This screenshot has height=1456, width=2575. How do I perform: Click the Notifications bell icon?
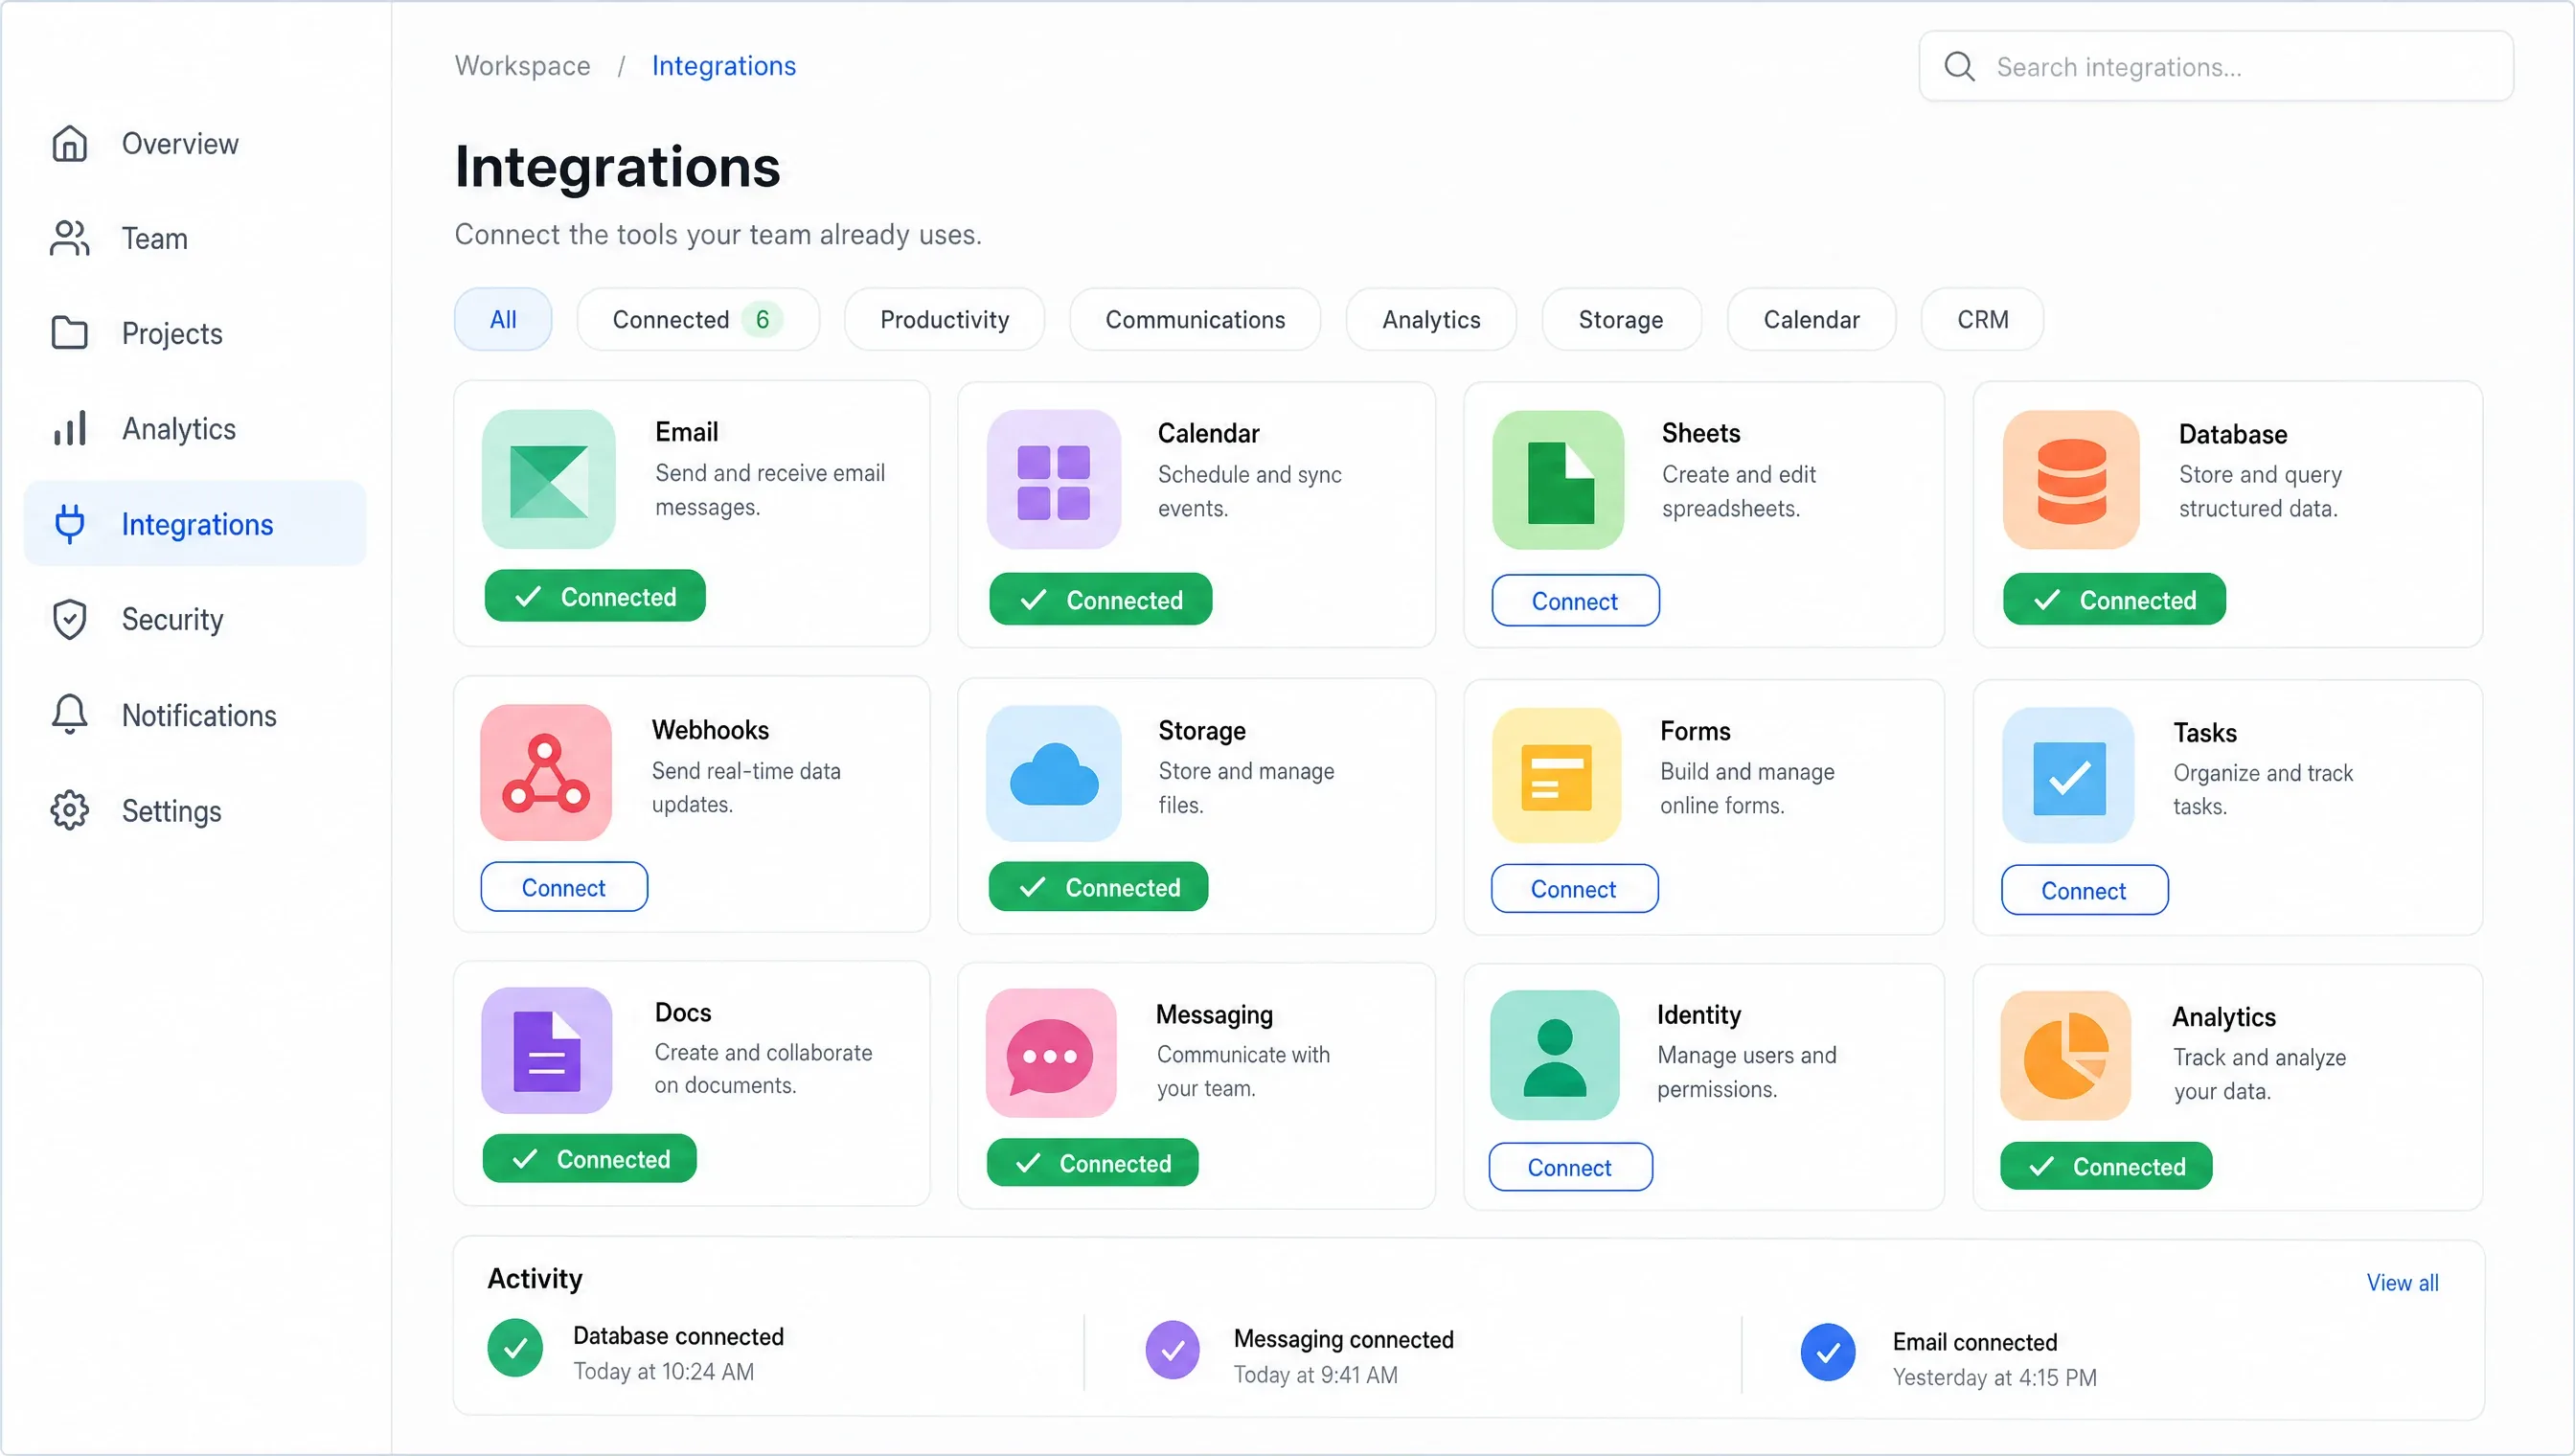69,714
